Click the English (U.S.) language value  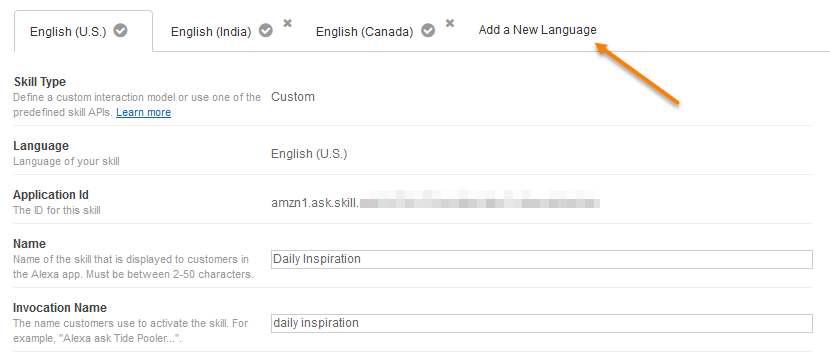pyautogui.click(x=309, y=154)
